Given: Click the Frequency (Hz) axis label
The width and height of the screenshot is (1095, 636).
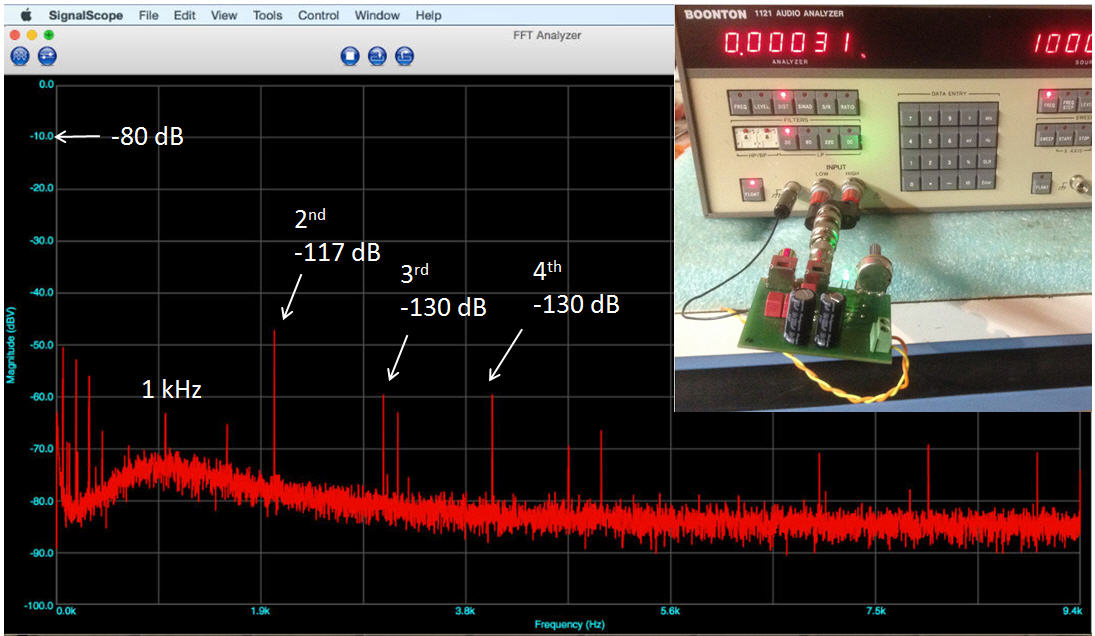Looking at the screenshot, I should pyautogui.click(x=569, y=624).
